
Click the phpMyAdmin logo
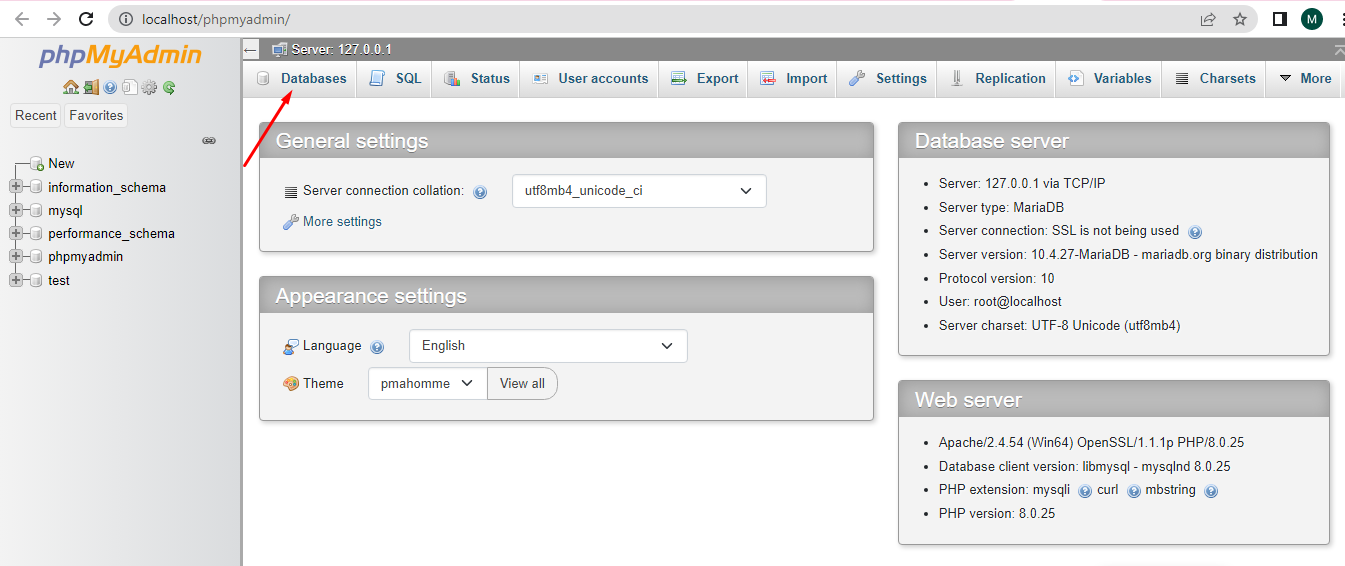tap(120, 56)
